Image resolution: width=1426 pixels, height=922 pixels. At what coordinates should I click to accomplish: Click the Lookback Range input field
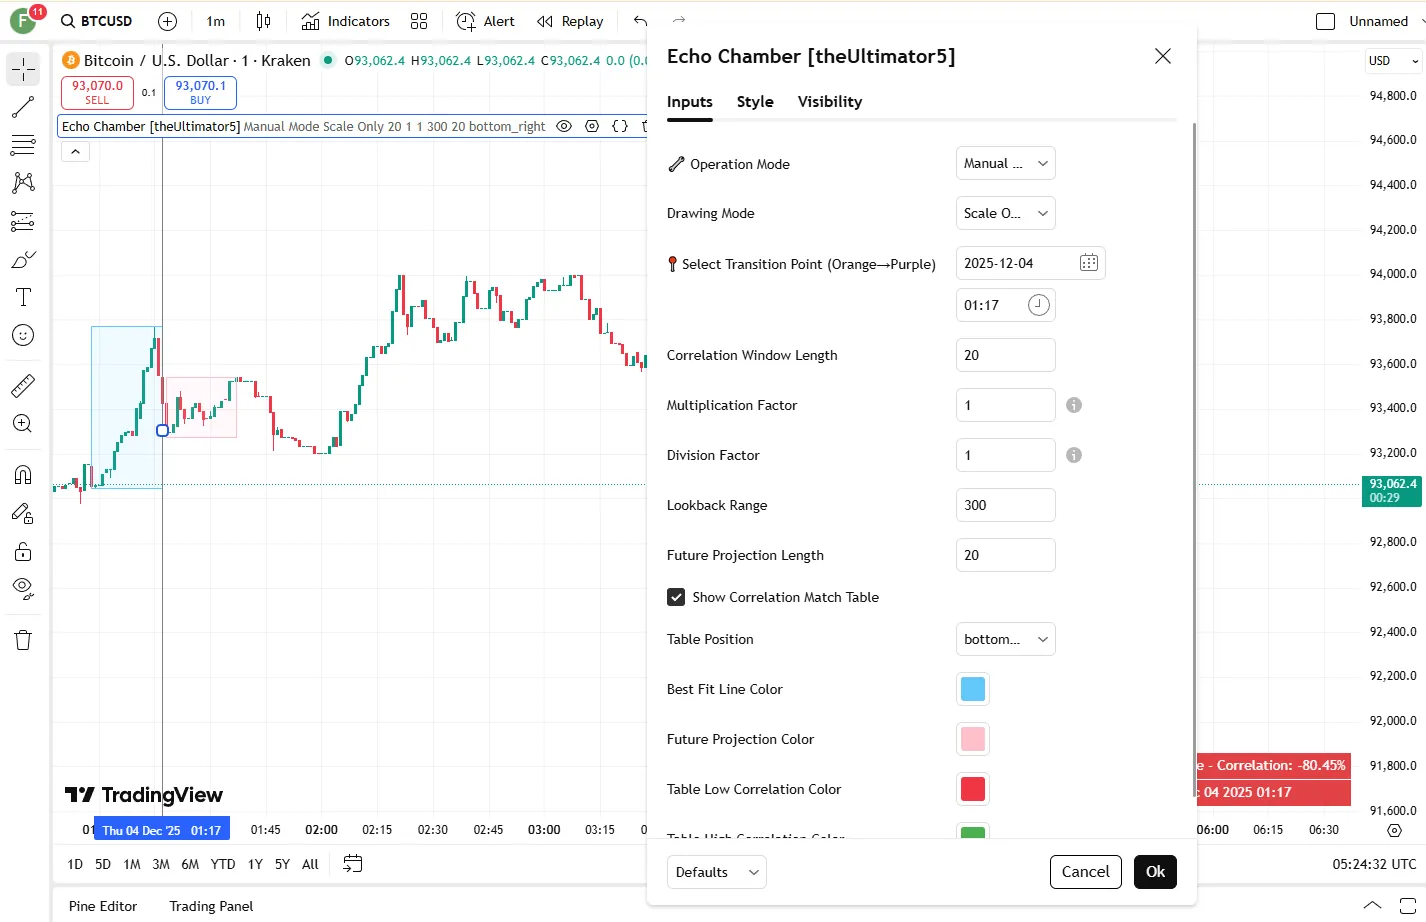click(1005, 505)
